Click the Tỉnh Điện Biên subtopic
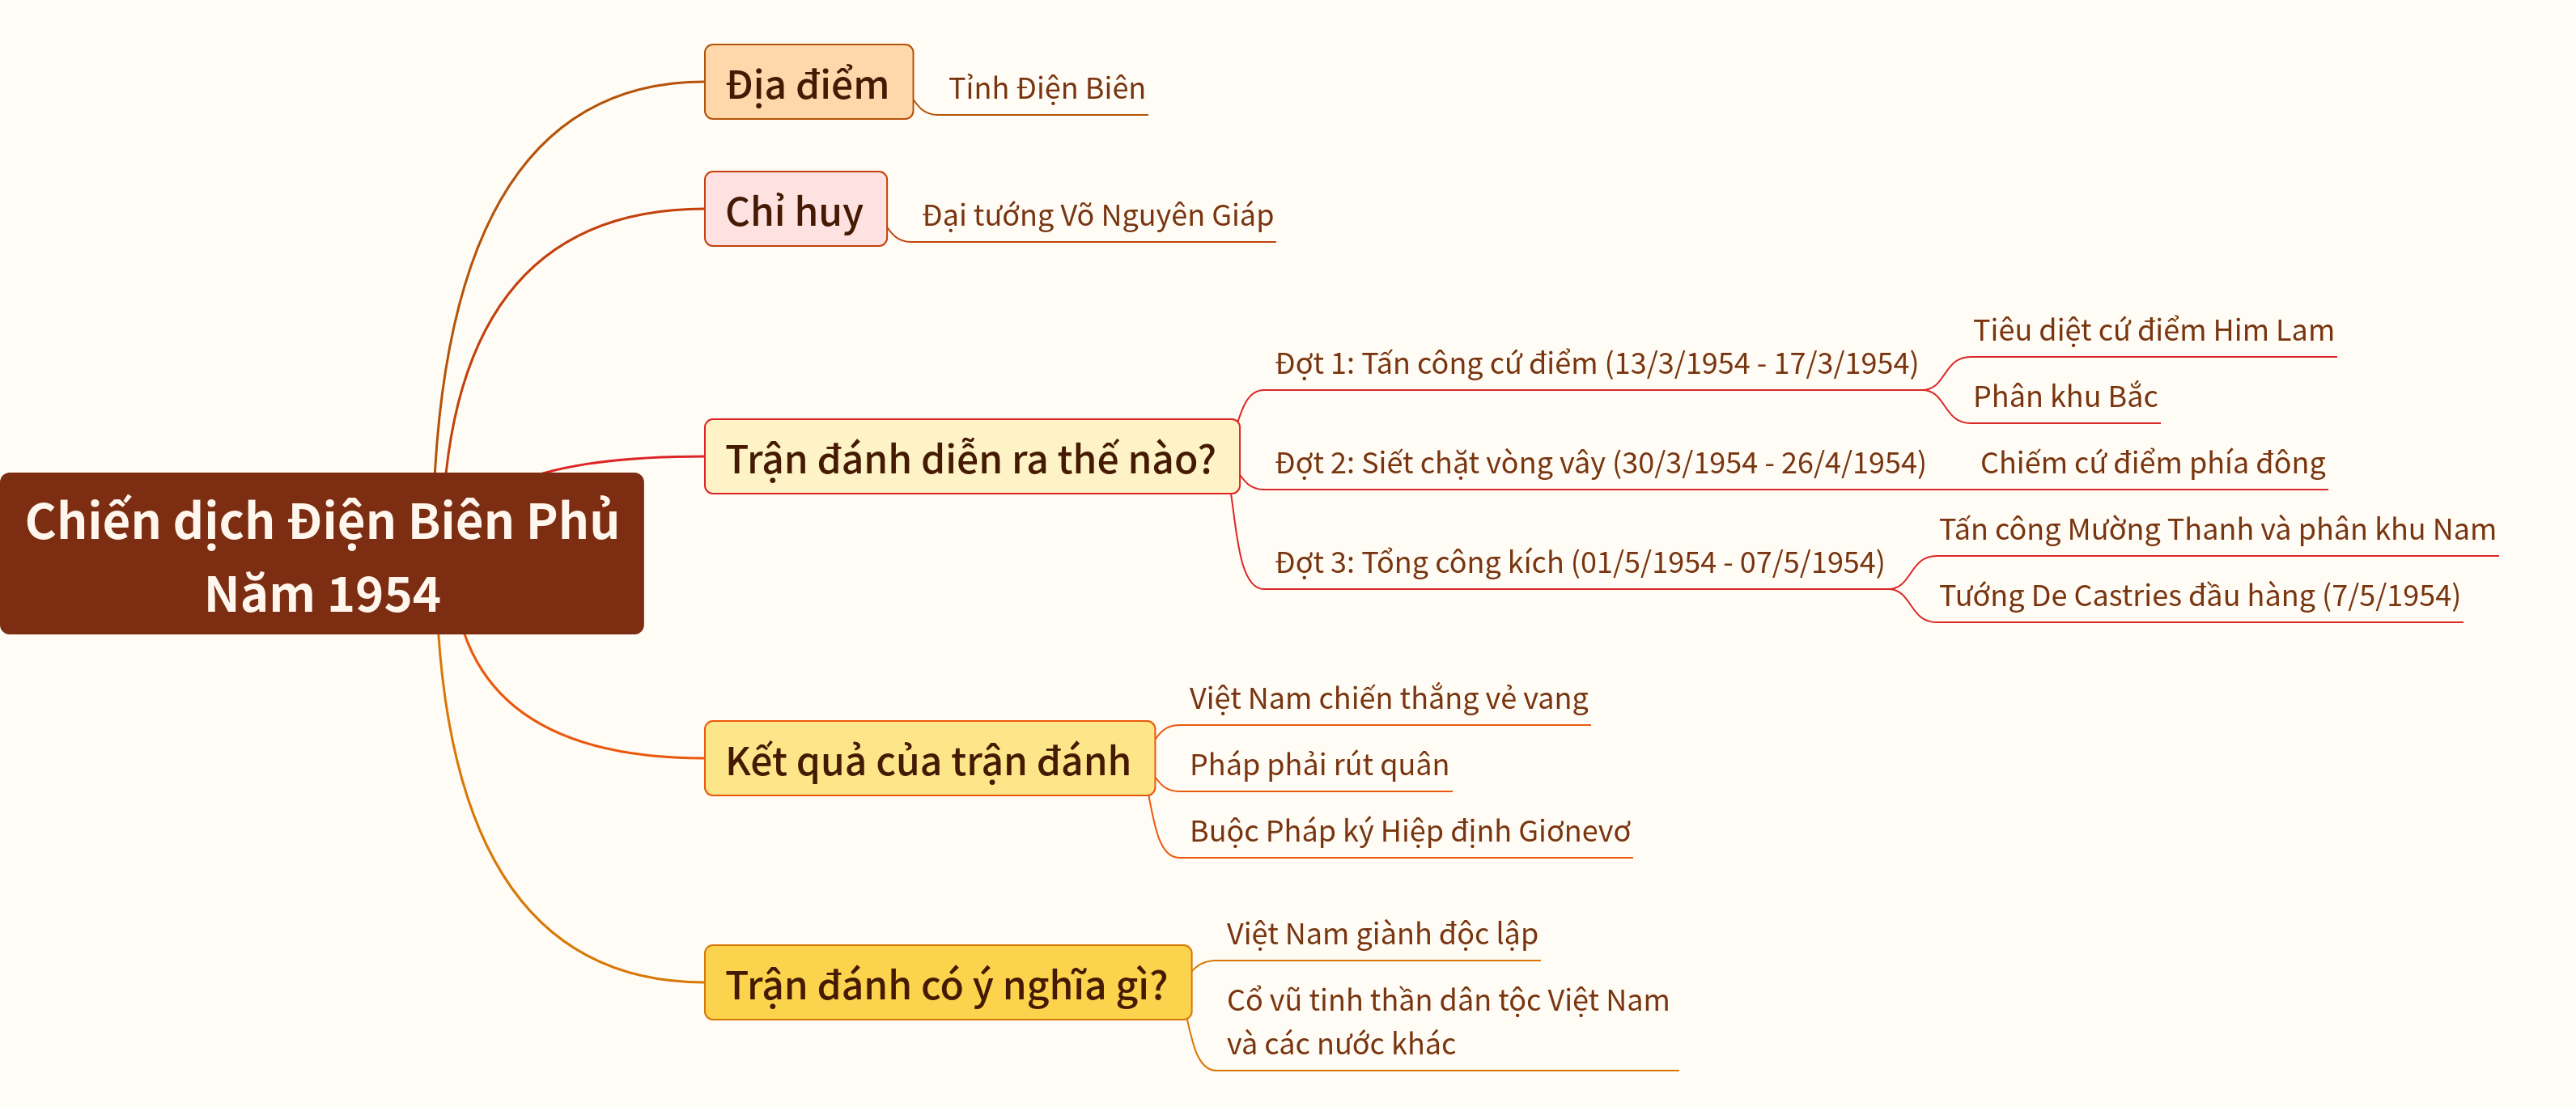 (x=1047, y=89)
